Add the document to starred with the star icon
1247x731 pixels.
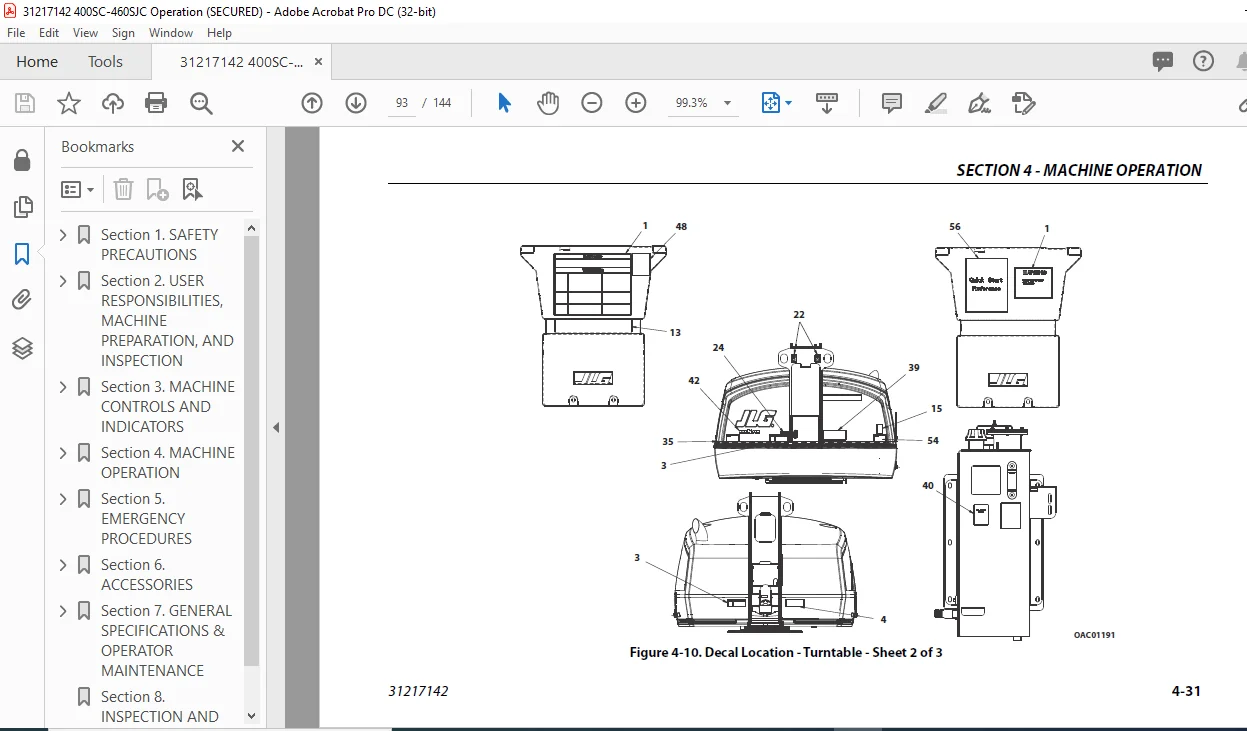[69, 103]
